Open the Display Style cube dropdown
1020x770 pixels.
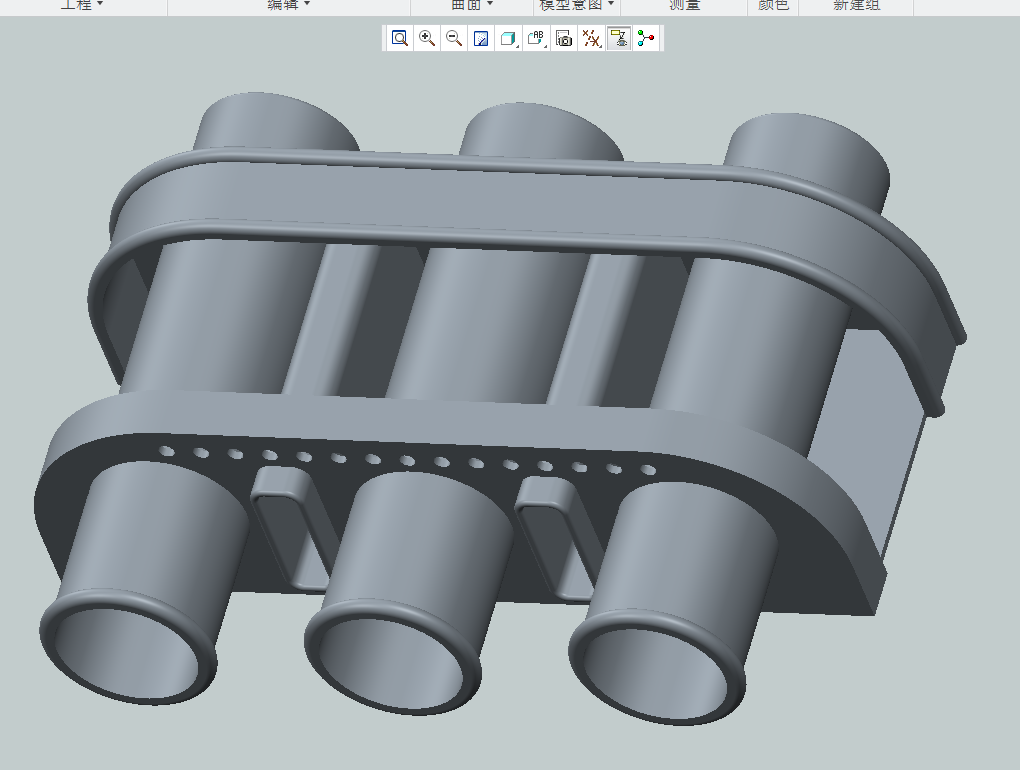[509, 39]
